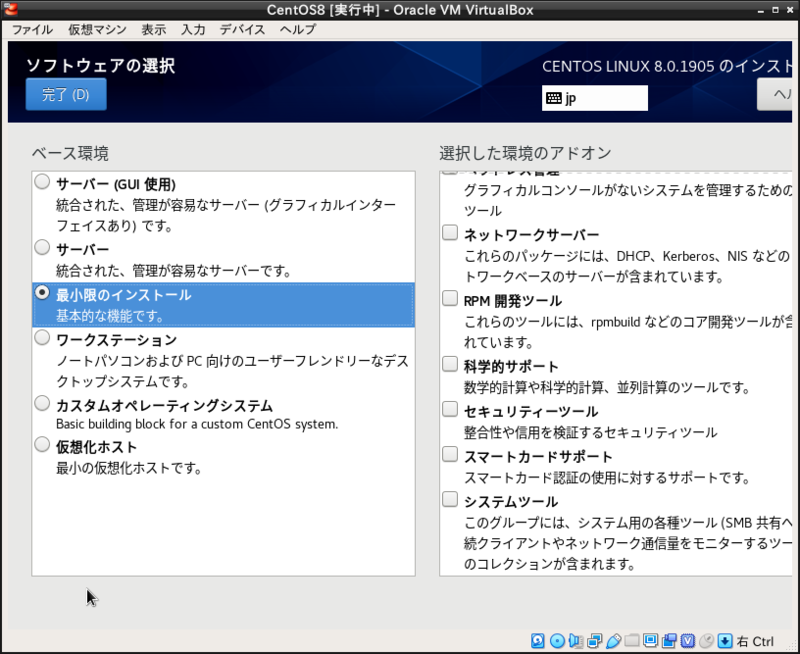Viewport: 800px width, 654px height.
Task: Click the VirtualBox window title icon
Action: pyautogui.click(x=10, y=9)
